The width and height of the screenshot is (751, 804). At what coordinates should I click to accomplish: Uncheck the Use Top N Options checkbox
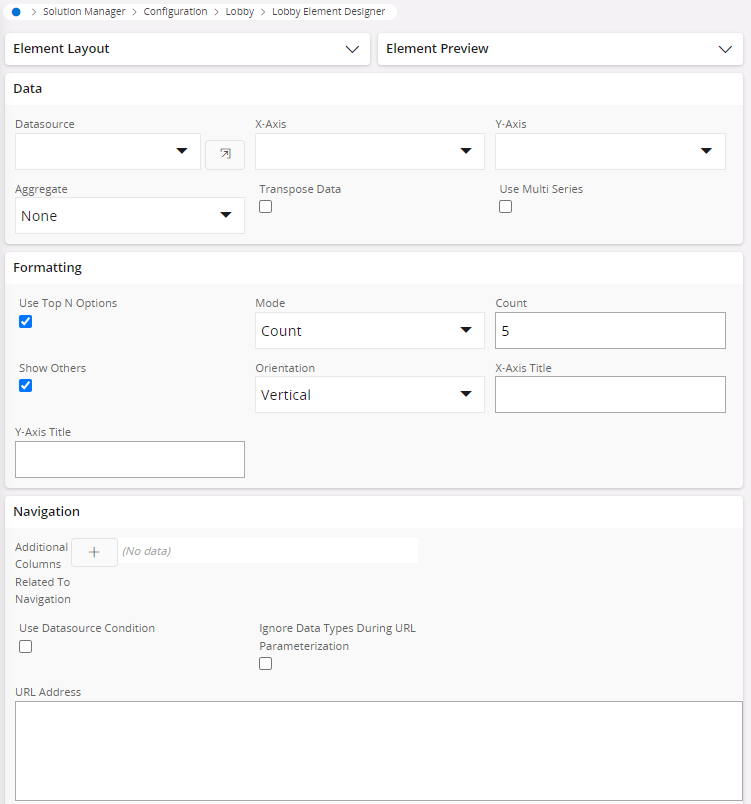tap(25, 321)
